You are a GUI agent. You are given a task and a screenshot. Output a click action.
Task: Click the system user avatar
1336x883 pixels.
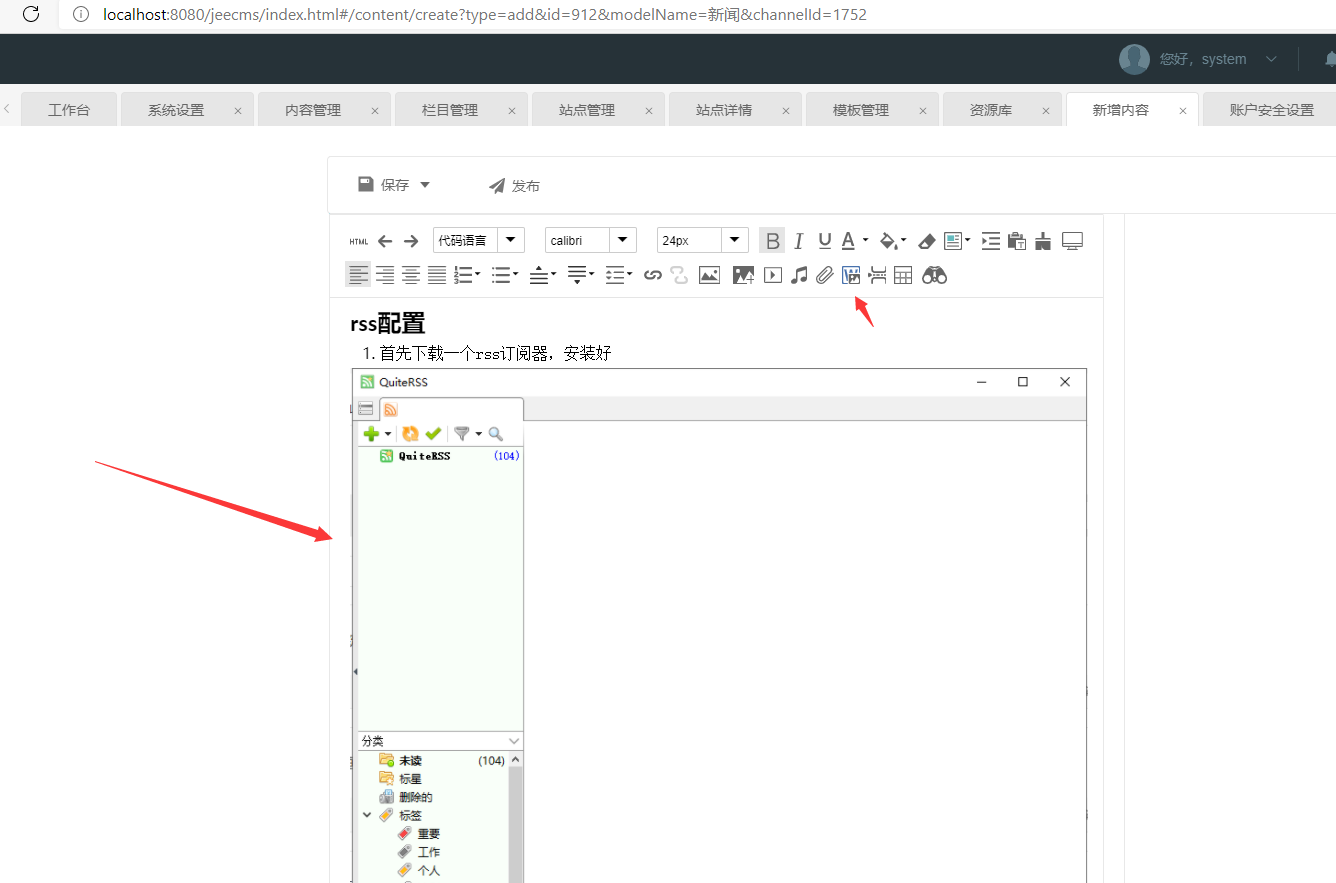click(x=1134, y=59)
